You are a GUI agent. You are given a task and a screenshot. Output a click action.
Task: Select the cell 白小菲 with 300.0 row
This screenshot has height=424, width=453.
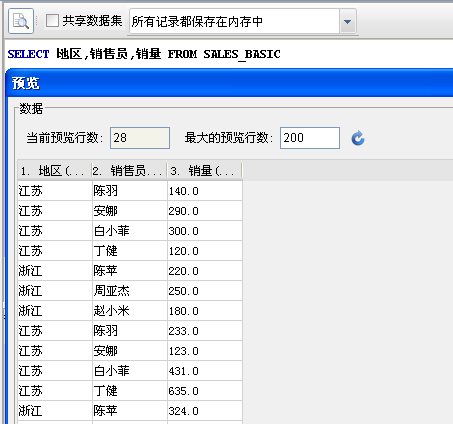point(130,231)
